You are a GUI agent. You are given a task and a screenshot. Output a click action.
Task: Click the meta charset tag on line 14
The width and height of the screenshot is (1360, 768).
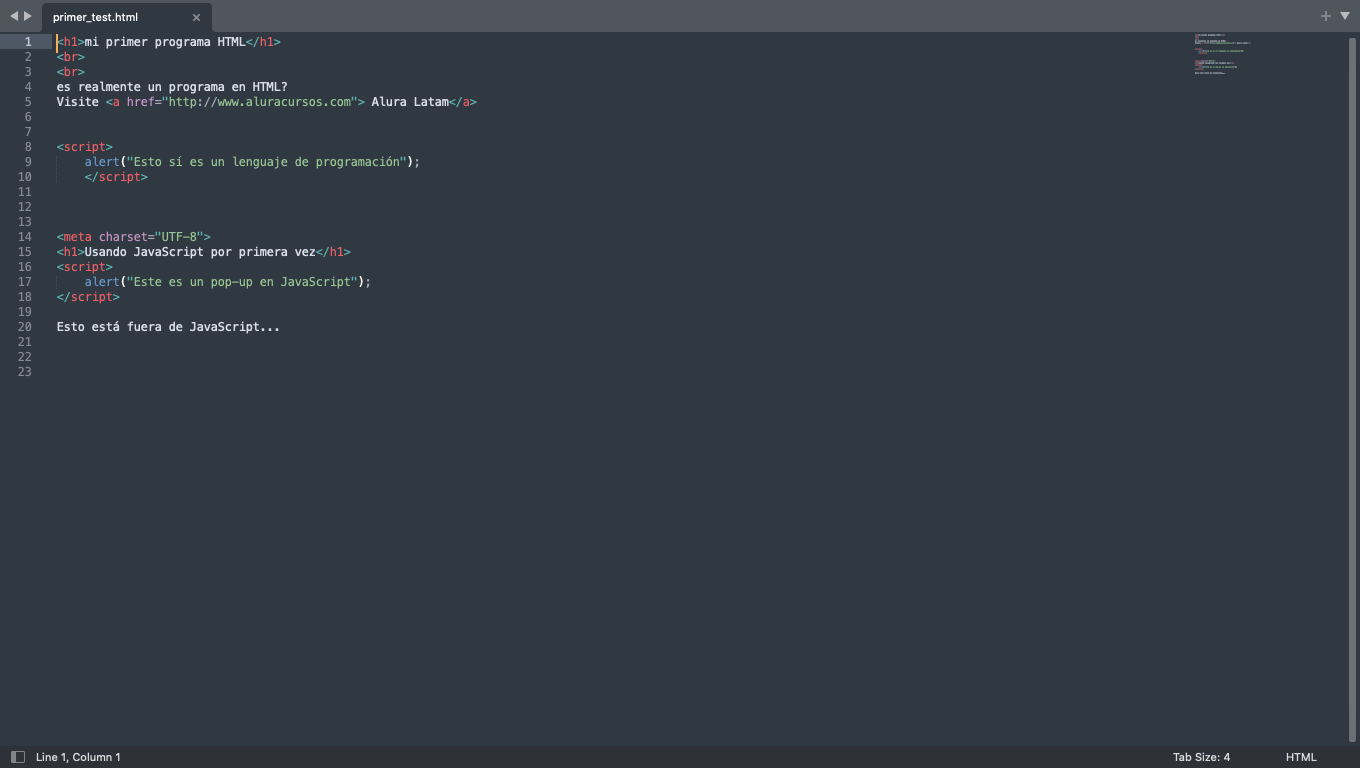tap(134, 237)
